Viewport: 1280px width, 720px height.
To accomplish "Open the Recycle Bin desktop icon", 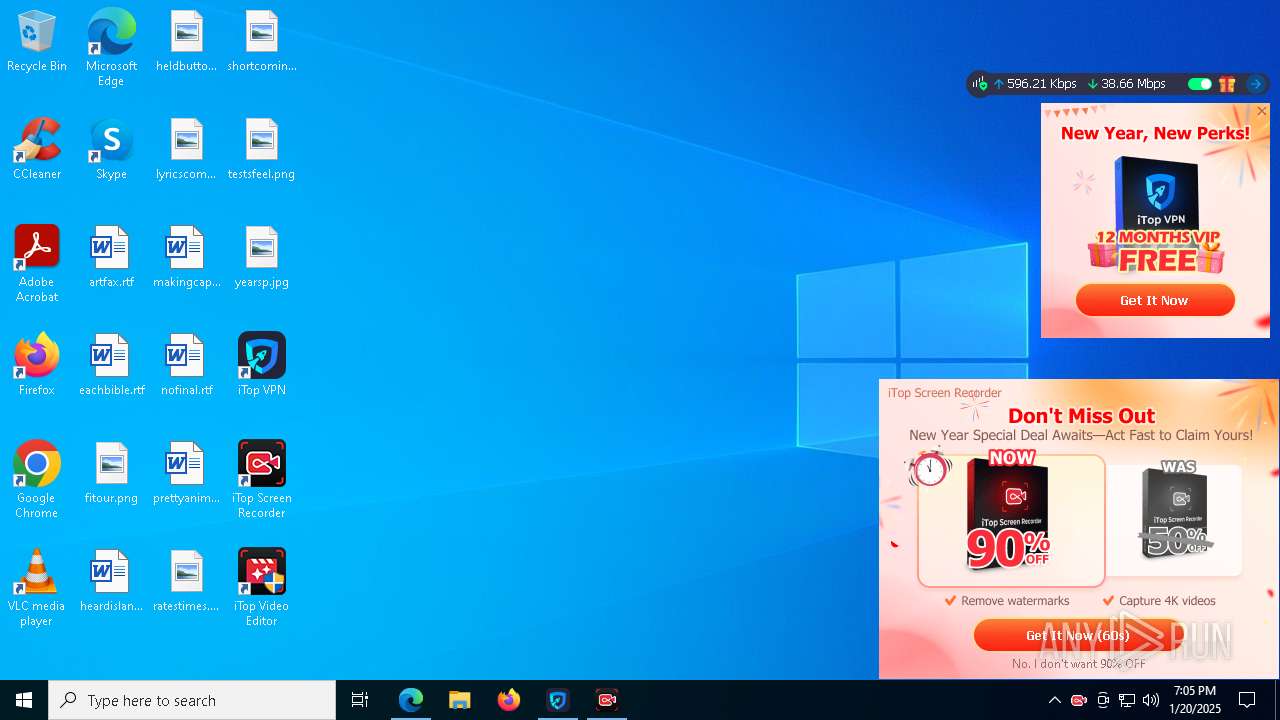I will pyautogui.click(x=37, y=42).
